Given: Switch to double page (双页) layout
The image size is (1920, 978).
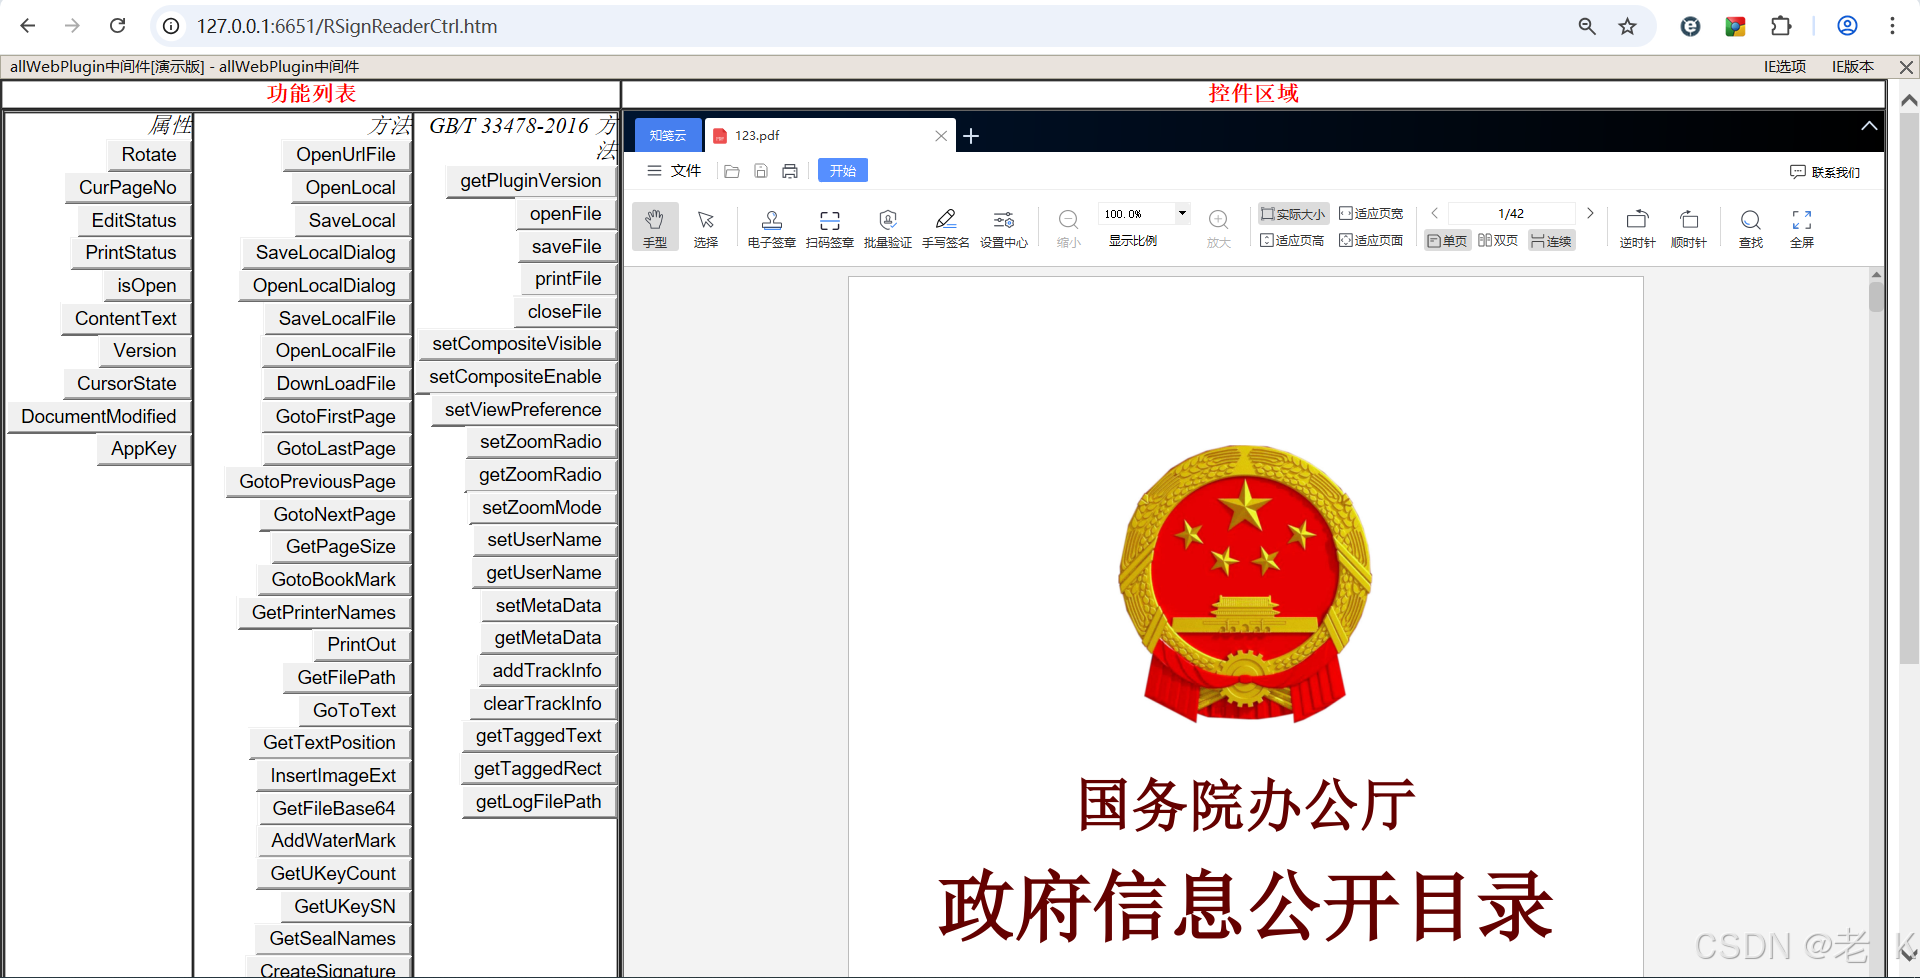Looking at the screenshot, I should pos(1498,240).
